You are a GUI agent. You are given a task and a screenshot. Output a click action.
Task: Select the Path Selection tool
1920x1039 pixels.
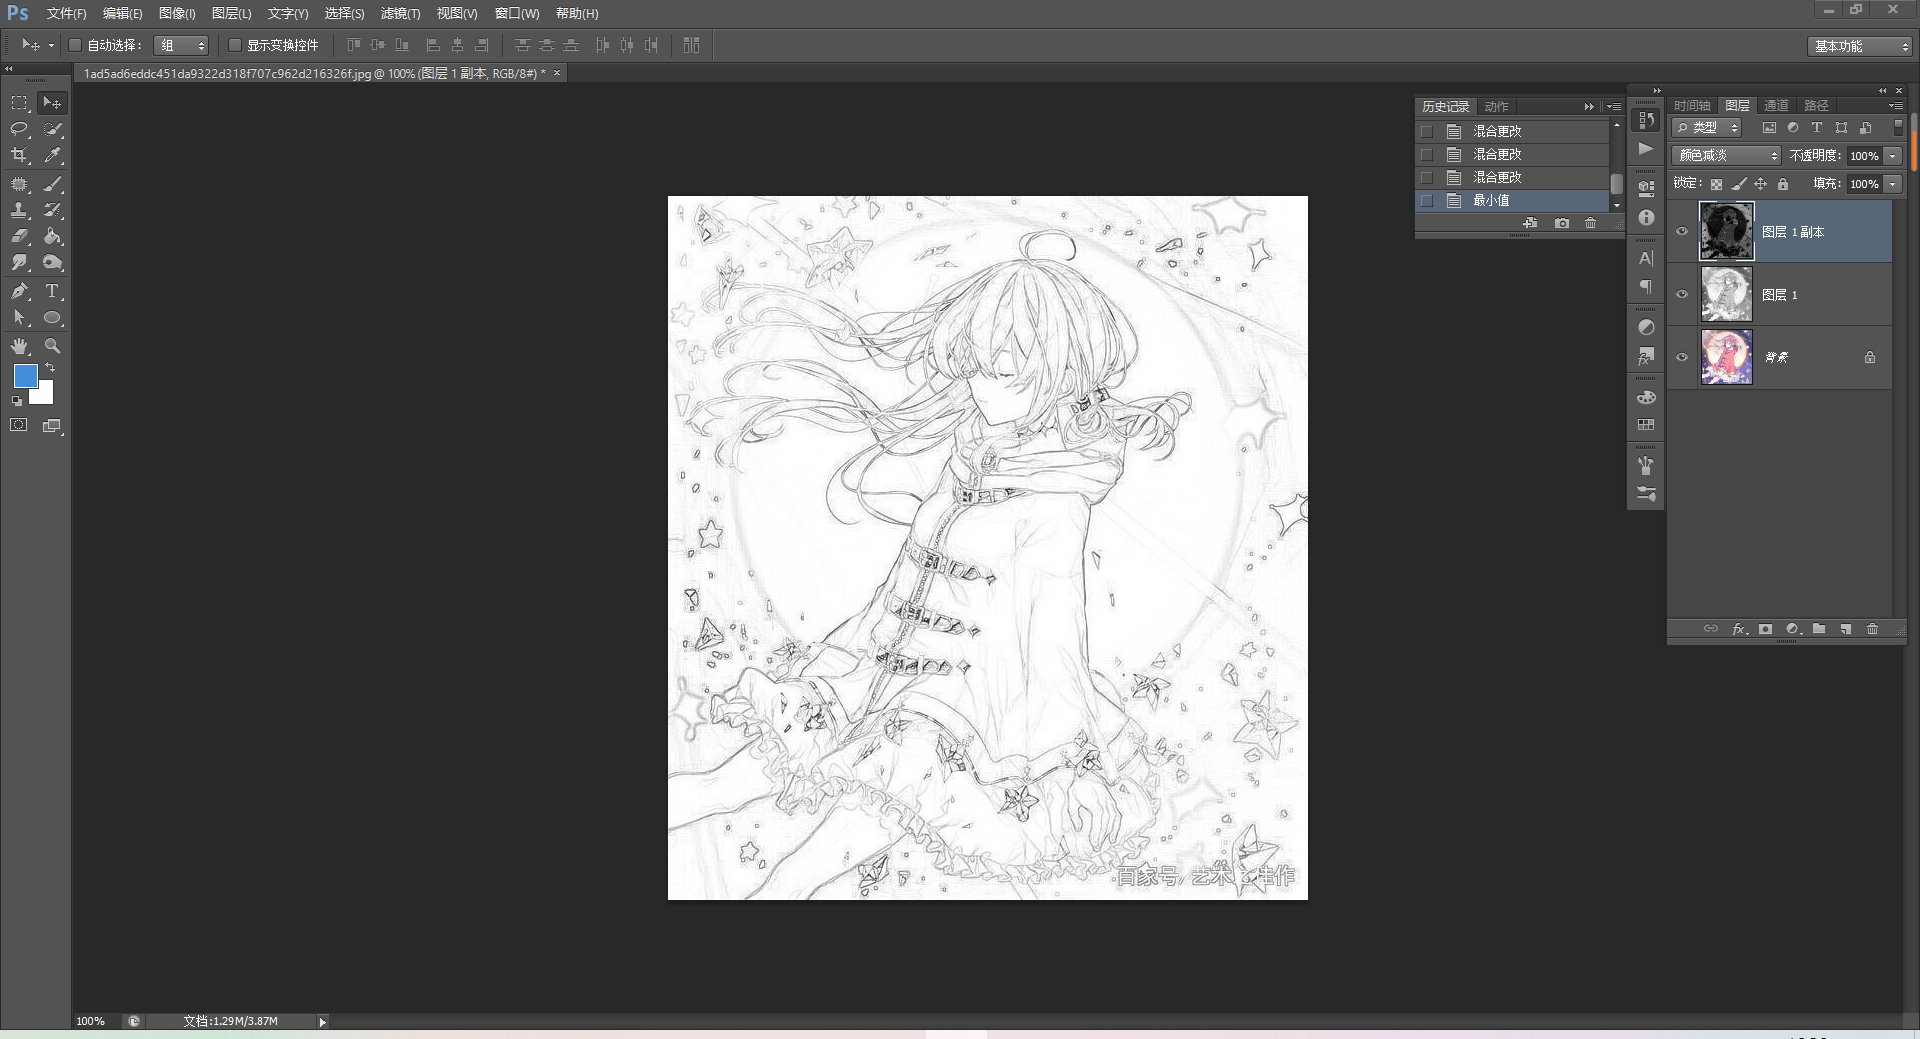point(19,318)
